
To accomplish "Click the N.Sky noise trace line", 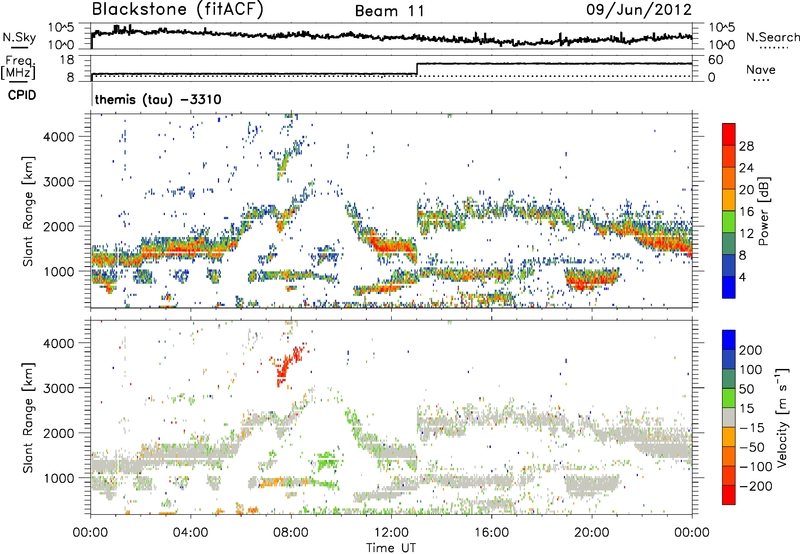I will (391, 37).
